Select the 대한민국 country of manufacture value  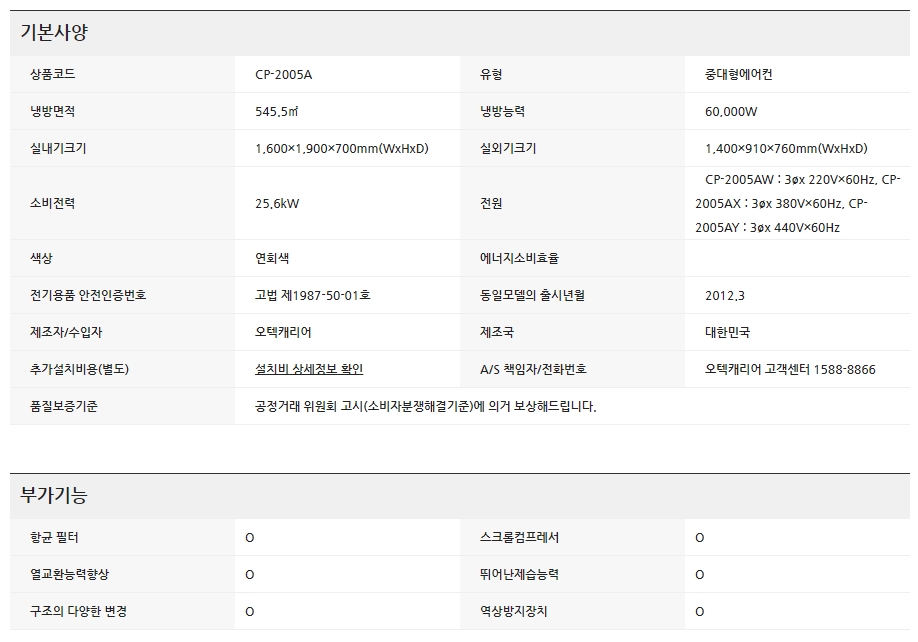coord(727,332)
